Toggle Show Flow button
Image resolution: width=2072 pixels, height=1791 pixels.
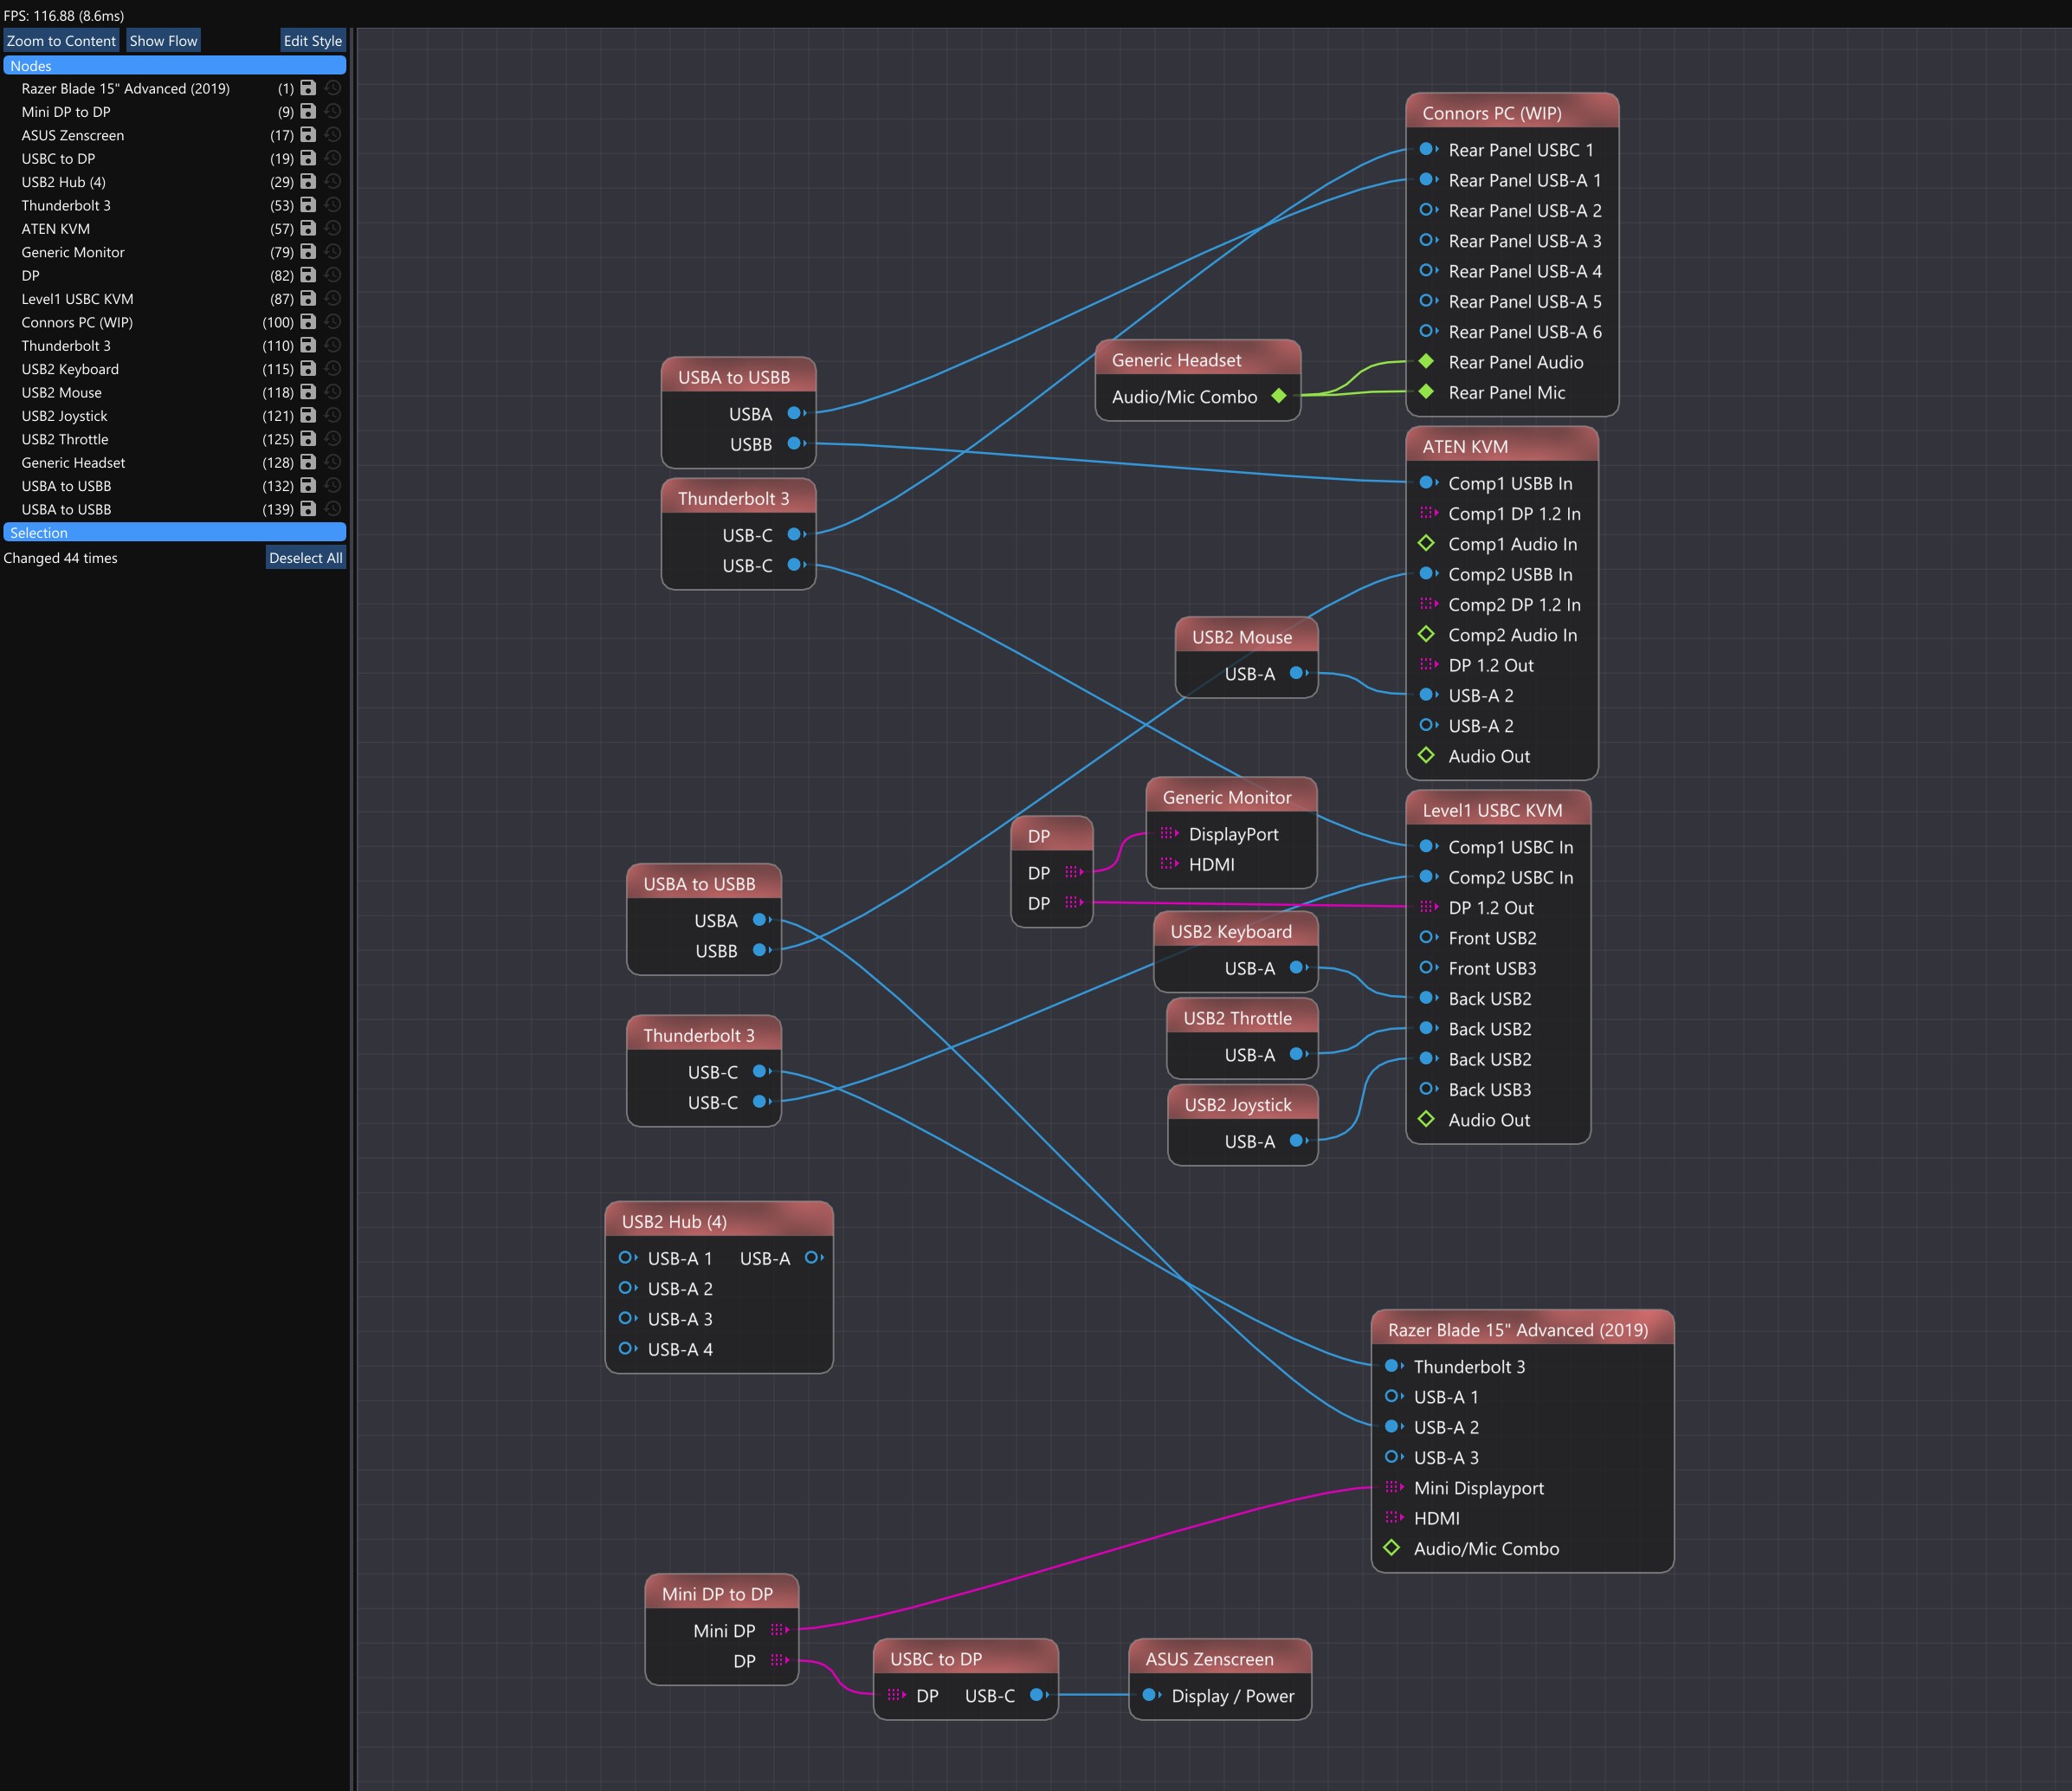pyautogui.click(x=163, y=40)
